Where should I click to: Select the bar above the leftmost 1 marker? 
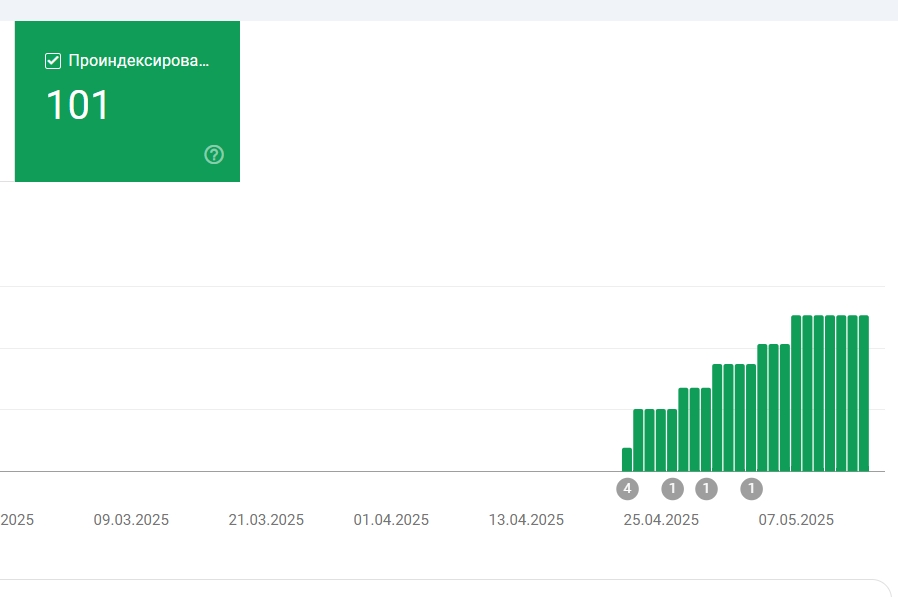pyautogui.click(x=672, y=440)
